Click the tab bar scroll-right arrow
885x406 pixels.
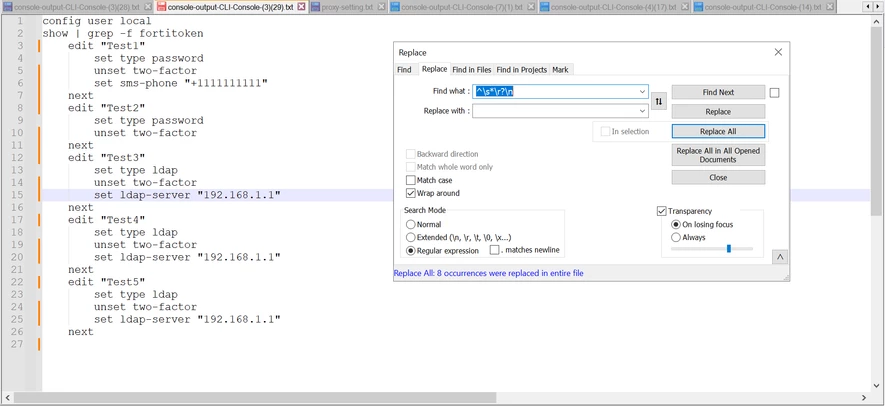point(878,6)
